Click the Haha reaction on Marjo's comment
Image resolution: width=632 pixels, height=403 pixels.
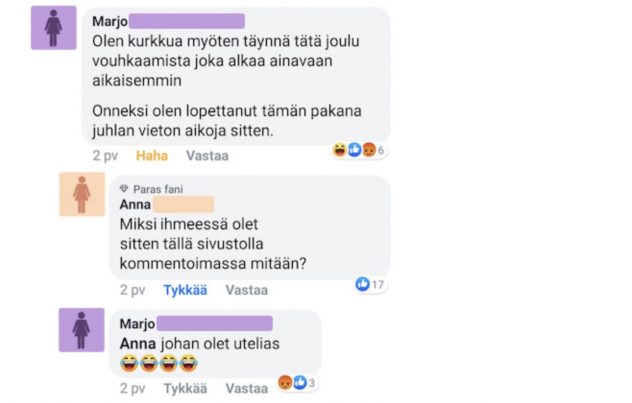coord(152,156)
